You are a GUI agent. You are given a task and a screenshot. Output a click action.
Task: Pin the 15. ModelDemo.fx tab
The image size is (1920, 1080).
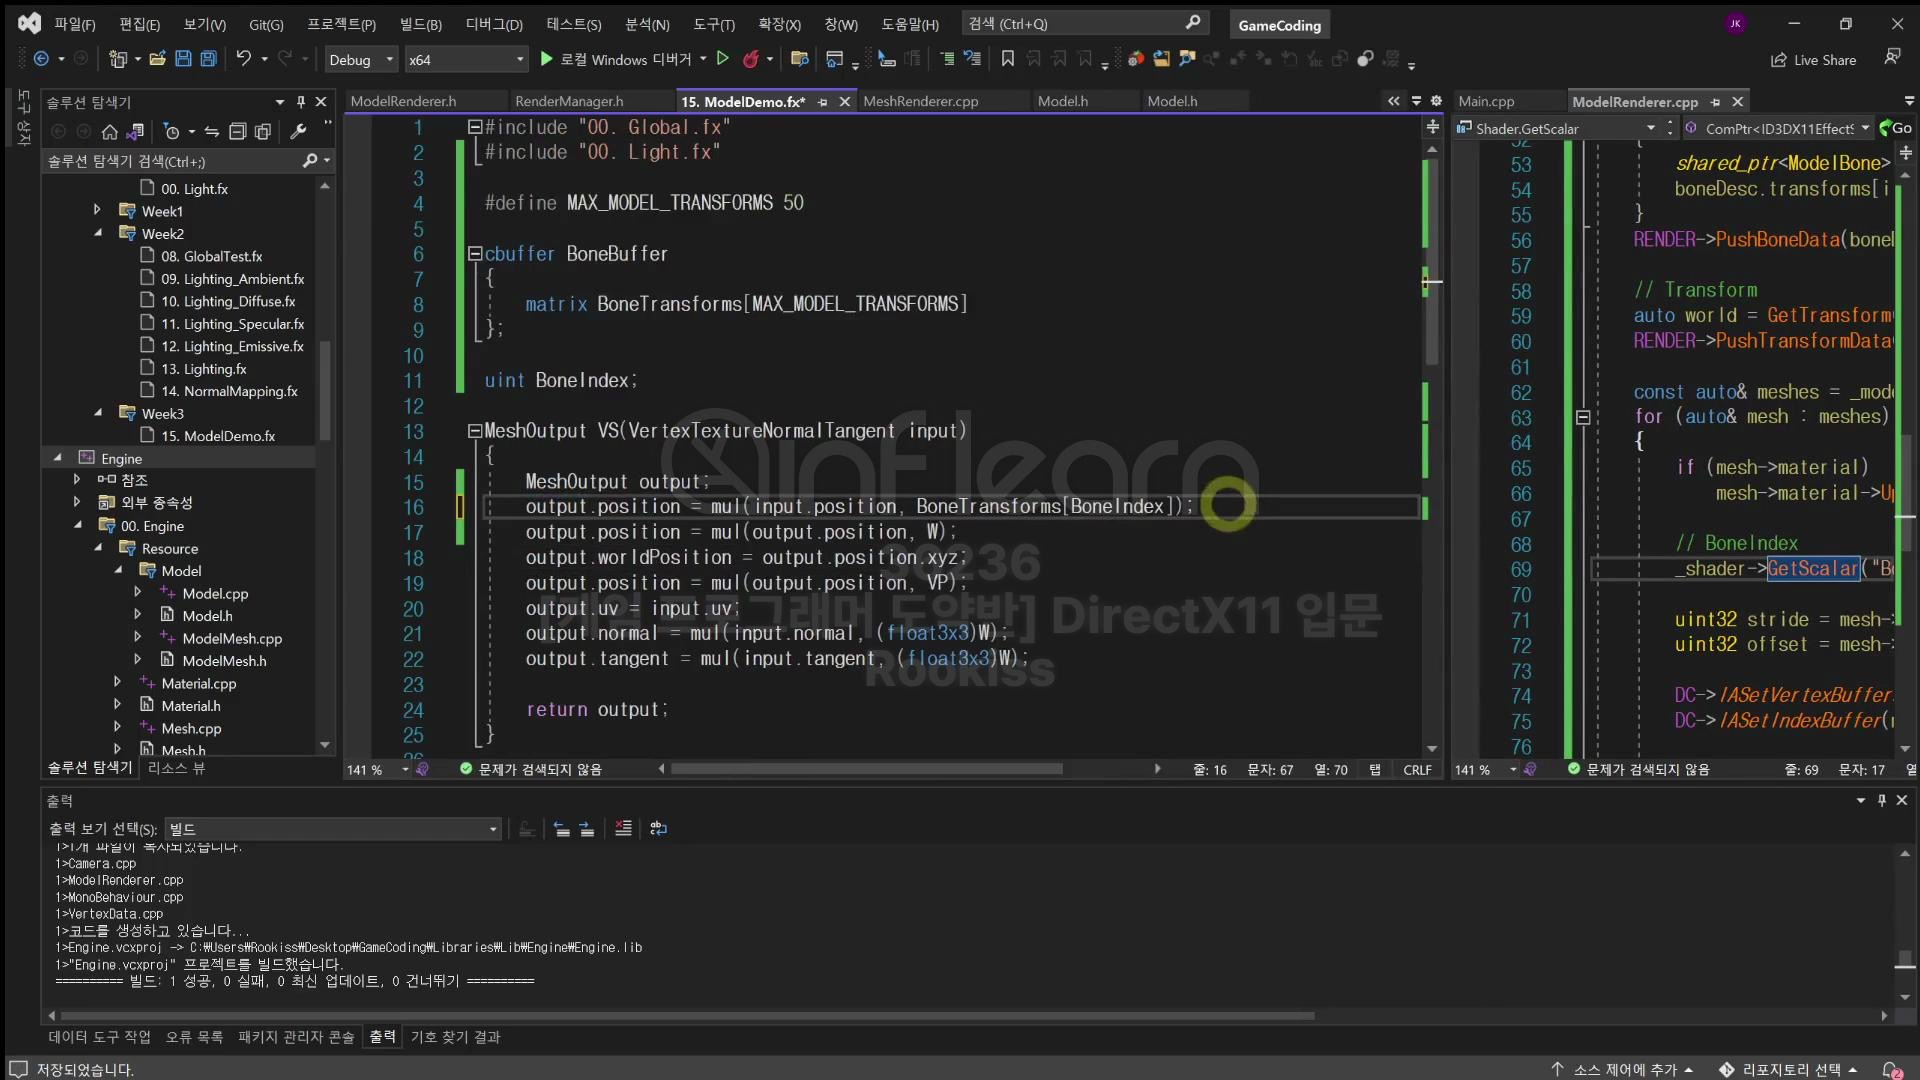point(823,102)
